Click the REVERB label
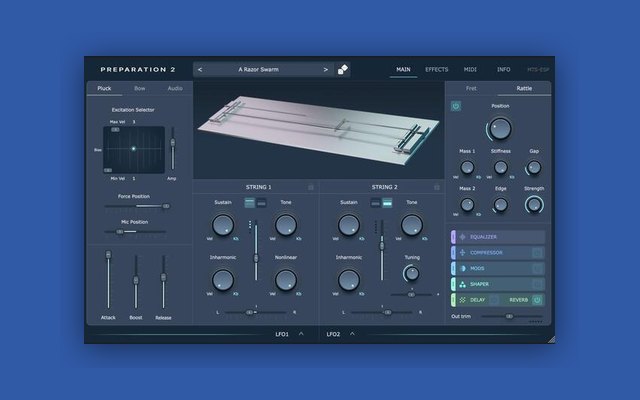The image size is (640, 400). pos(518,300)
